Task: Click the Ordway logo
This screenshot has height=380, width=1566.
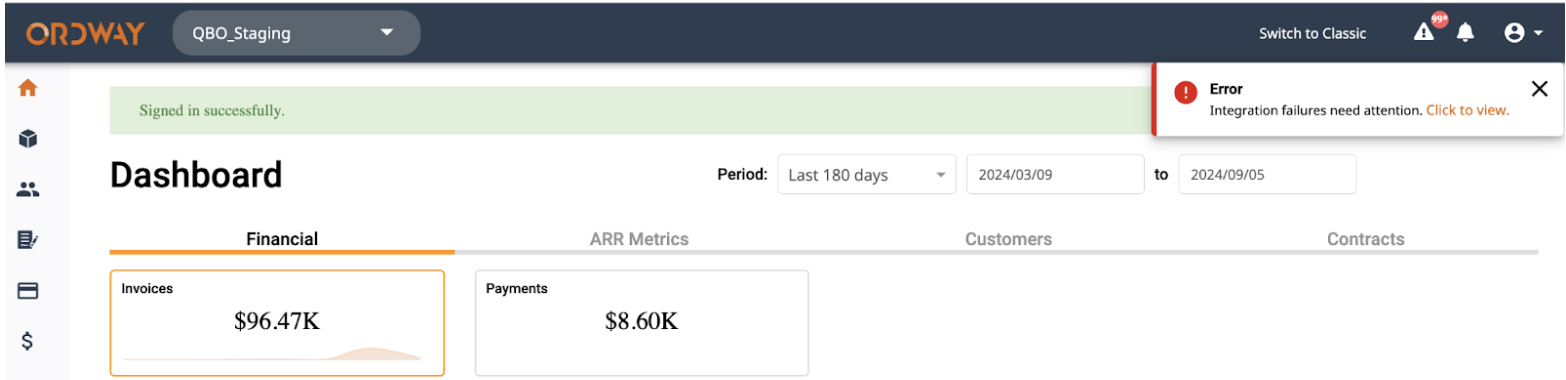Action: pos(86,33)
